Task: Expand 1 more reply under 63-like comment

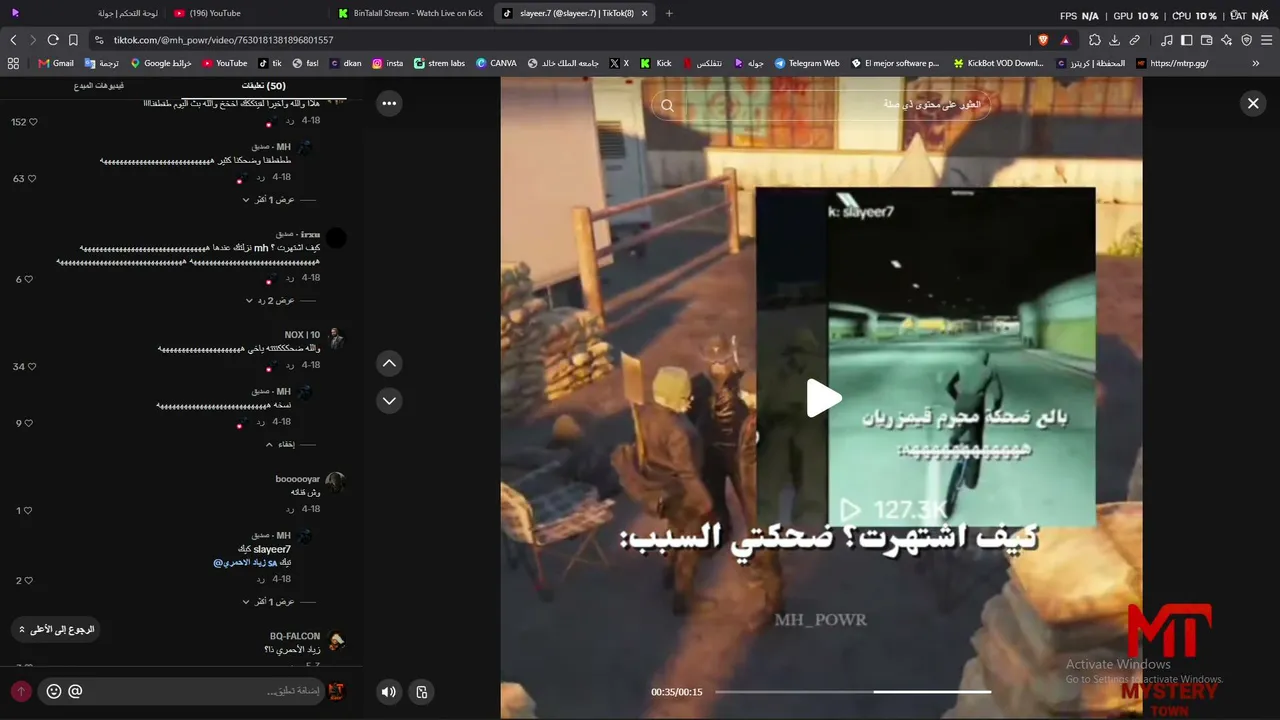Action: [269, 200]
